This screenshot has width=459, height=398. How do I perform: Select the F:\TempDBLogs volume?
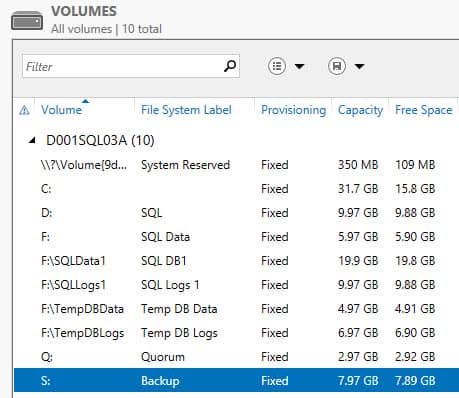tap(236, 333)
